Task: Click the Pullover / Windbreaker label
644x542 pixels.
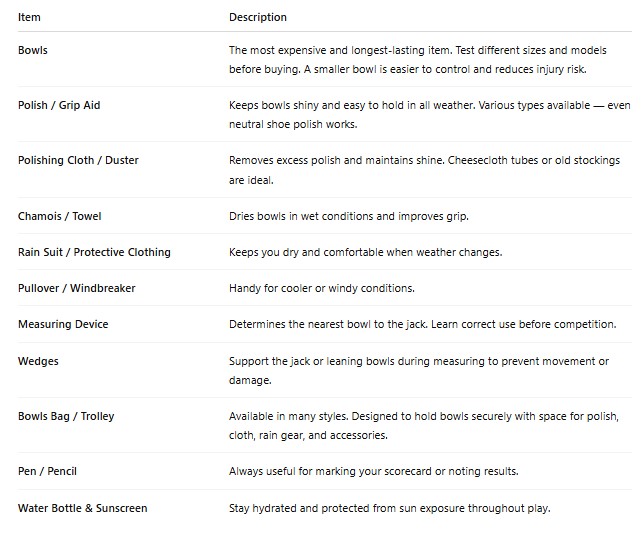Action: coord(76,288)
